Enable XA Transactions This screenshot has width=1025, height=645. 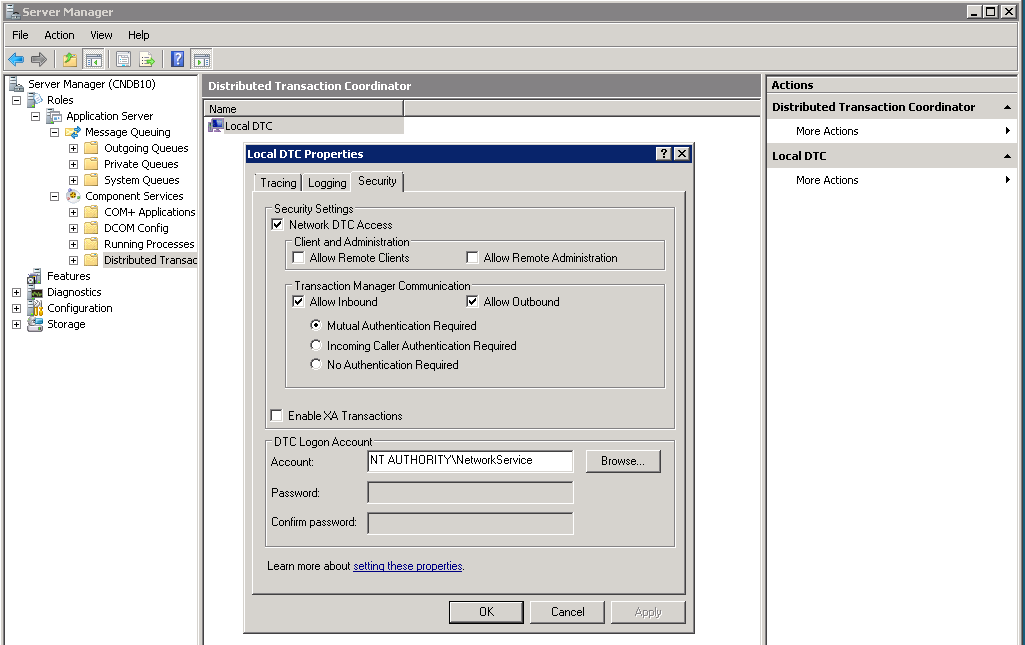click(x=277, y=415)
